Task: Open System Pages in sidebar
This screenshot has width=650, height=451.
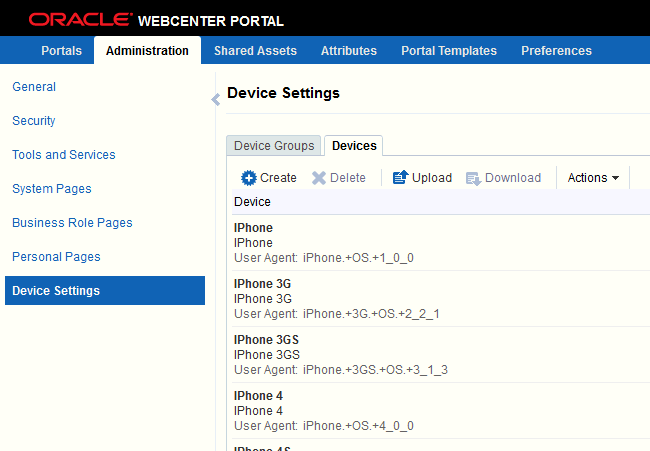Action: tap(52, 189)
